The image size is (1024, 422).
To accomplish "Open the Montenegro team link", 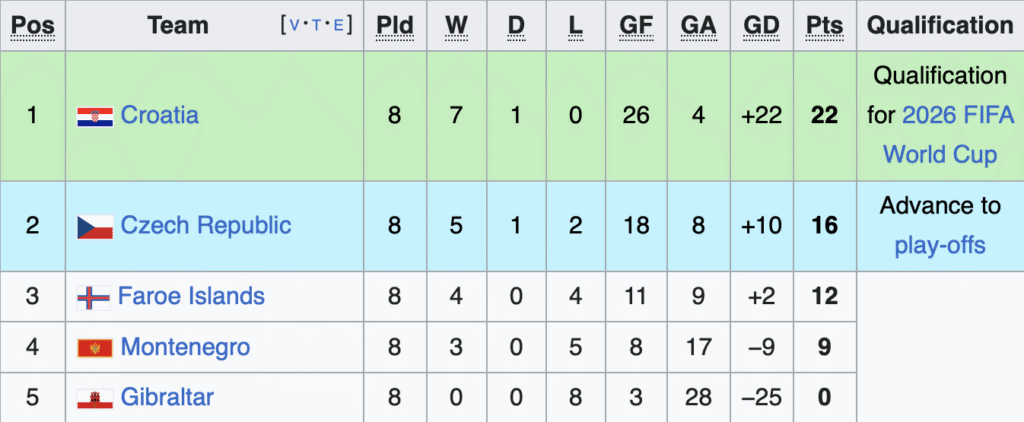I will tap(185, 348).
